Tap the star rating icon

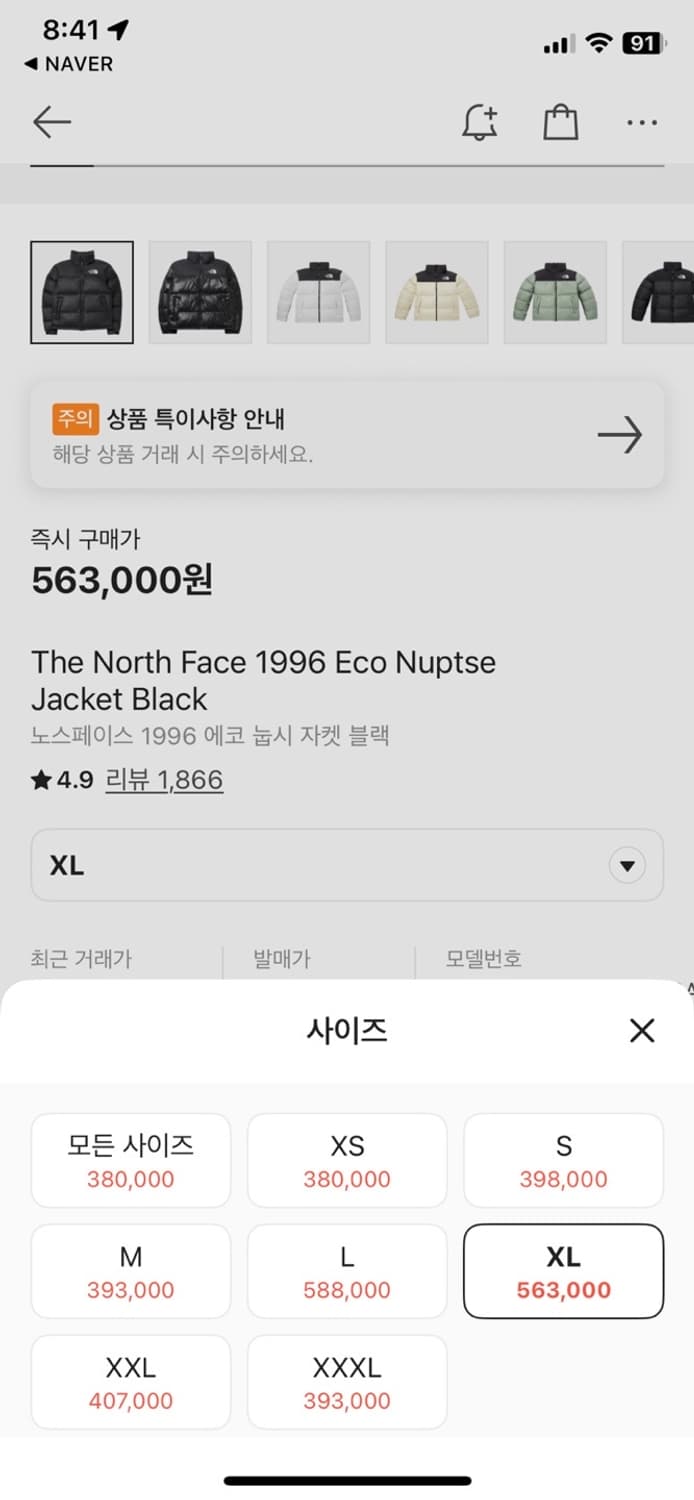click(41, 779)
